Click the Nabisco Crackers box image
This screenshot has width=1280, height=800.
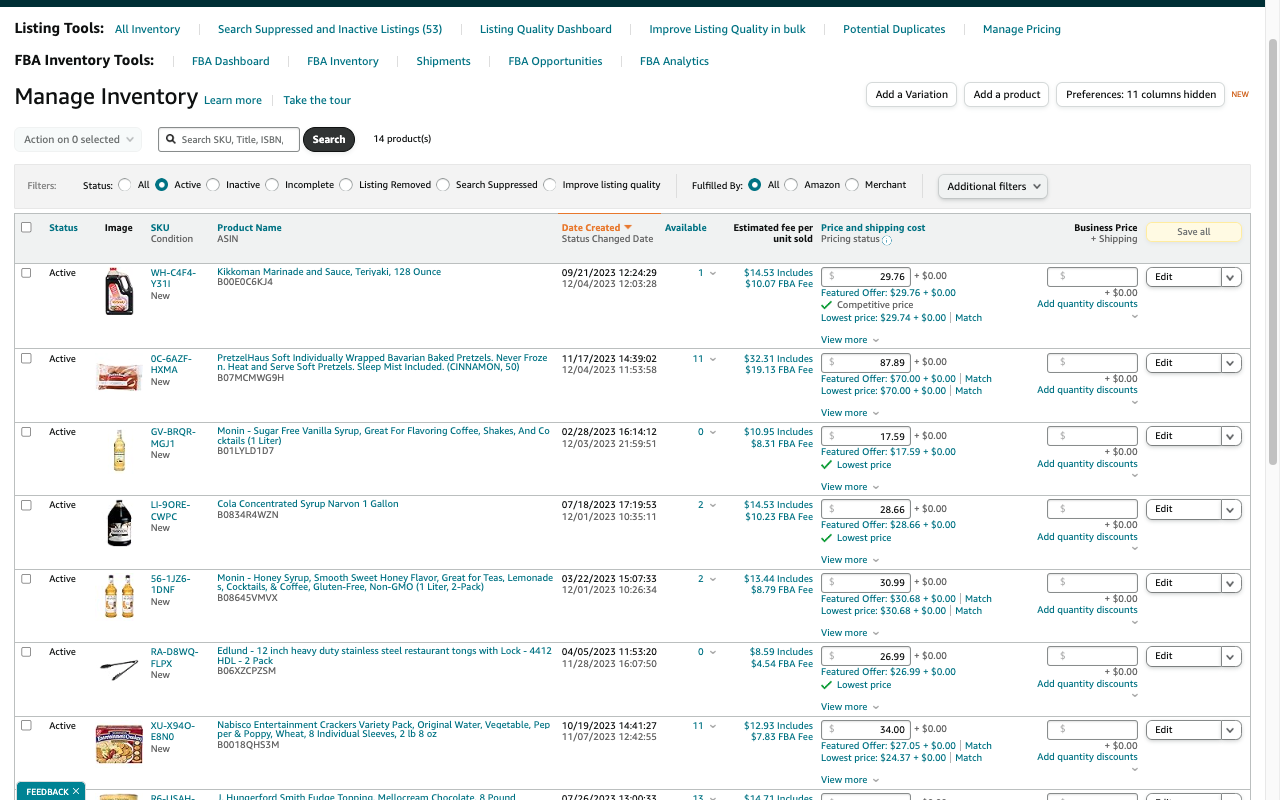(x=119, y=745)
